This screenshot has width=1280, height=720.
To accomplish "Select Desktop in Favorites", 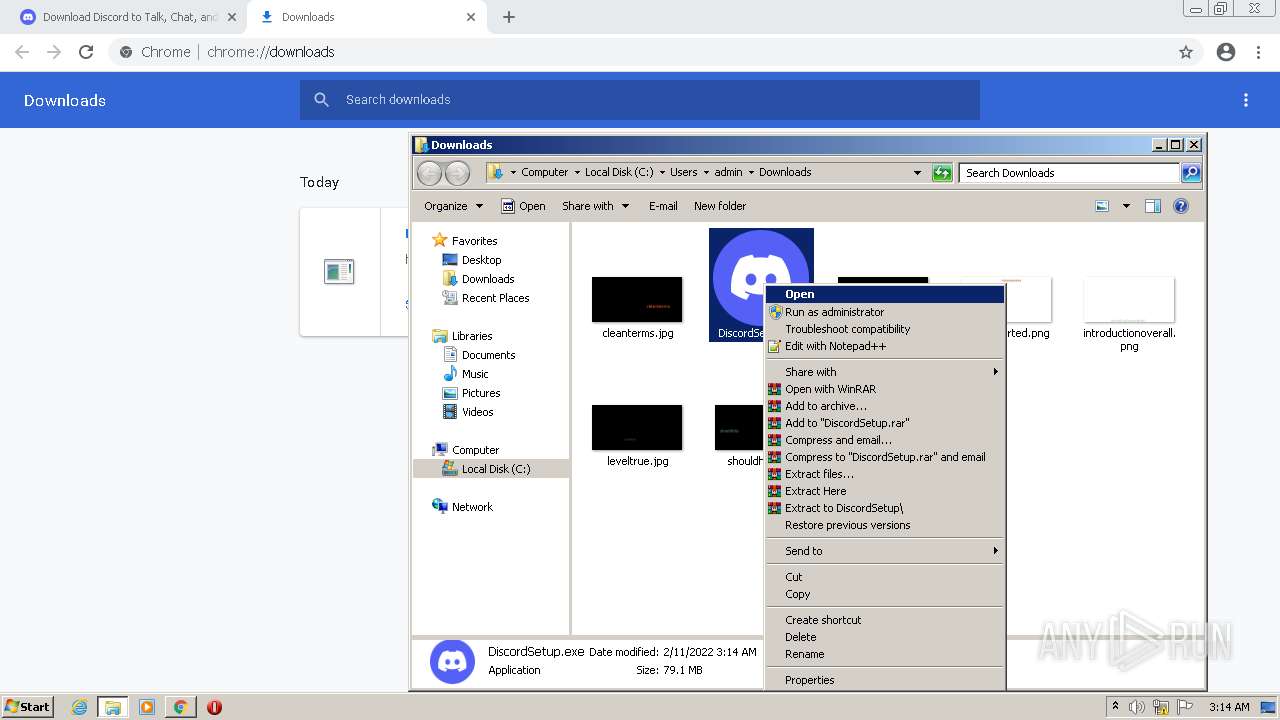I will click(x=481, y=260).
